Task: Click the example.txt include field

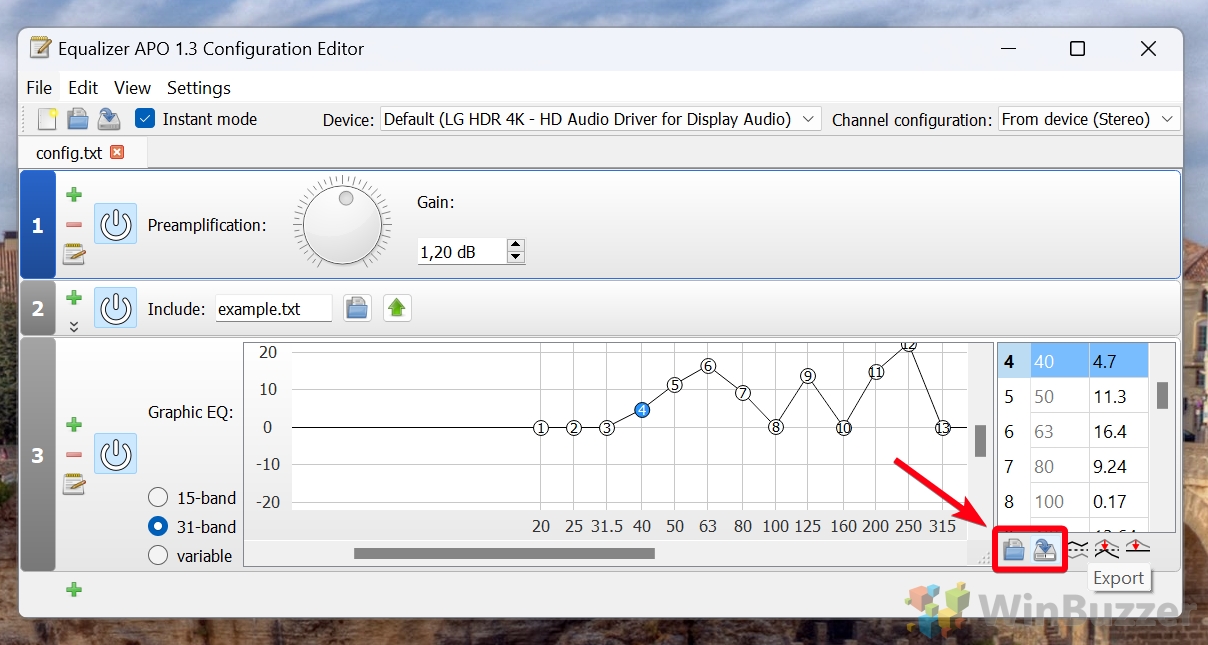Action: pos(274,309)
